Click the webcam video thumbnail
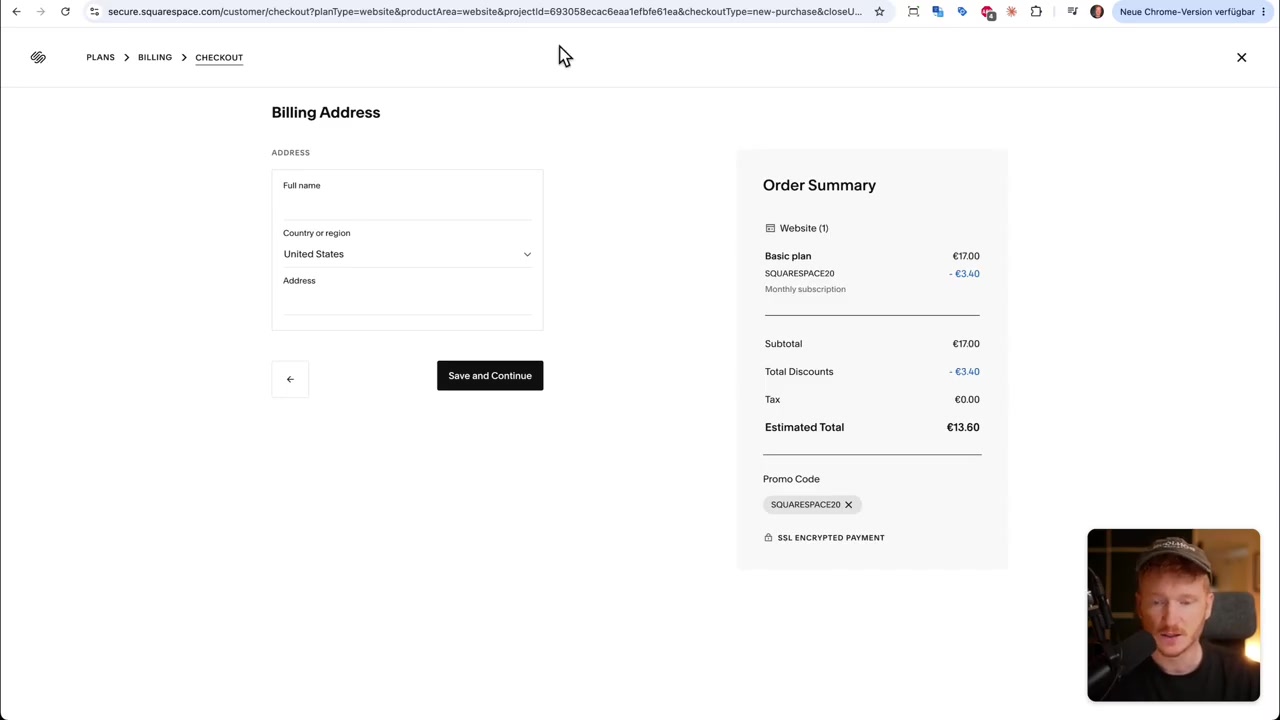Viewport: 1280px width, 720px height. [x=1173, y=615]
